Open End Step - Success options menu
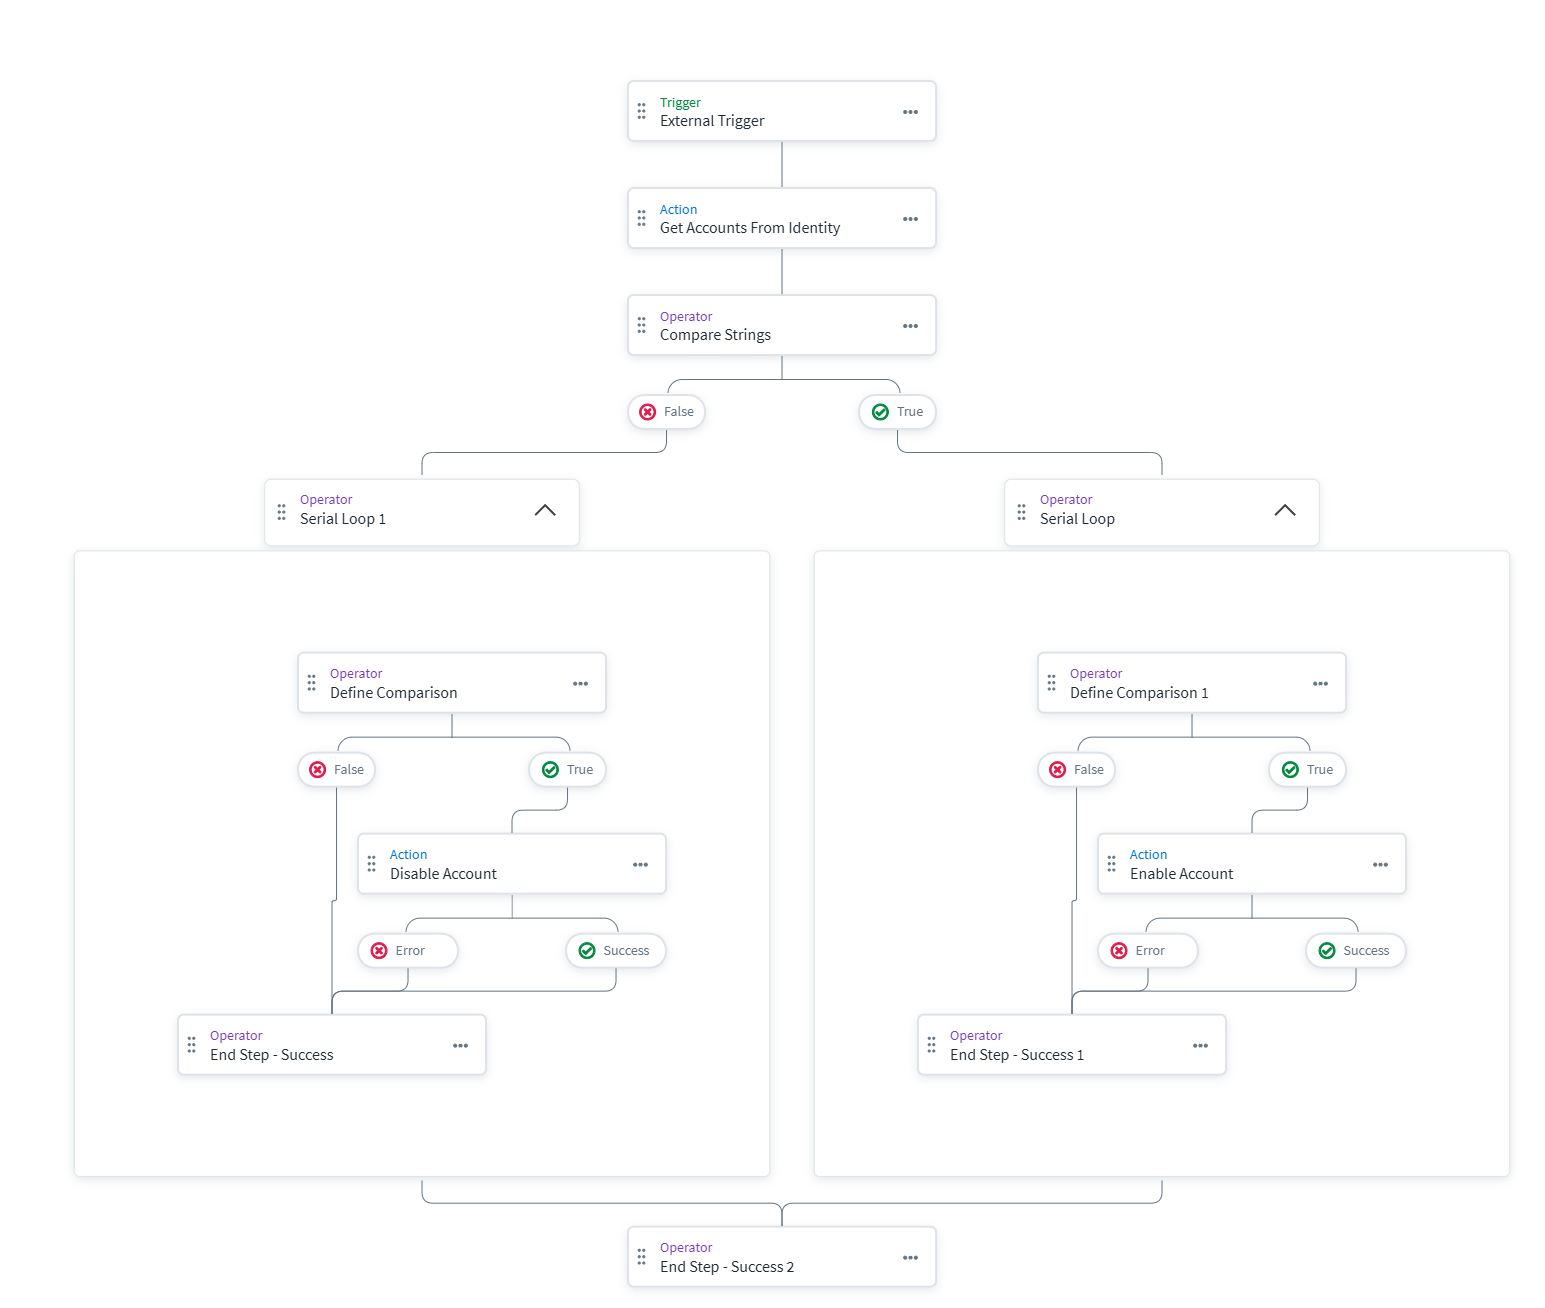Screen dimensions: 1545x1308 460,1046
